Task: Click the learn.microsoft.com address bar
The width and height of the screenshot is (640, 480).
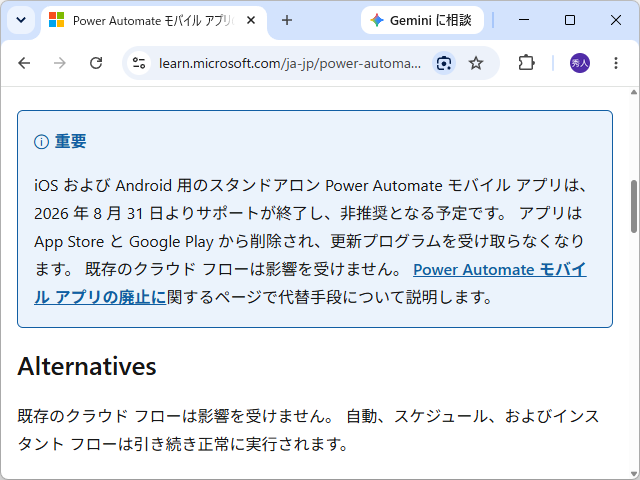Action: pos(290,63)
